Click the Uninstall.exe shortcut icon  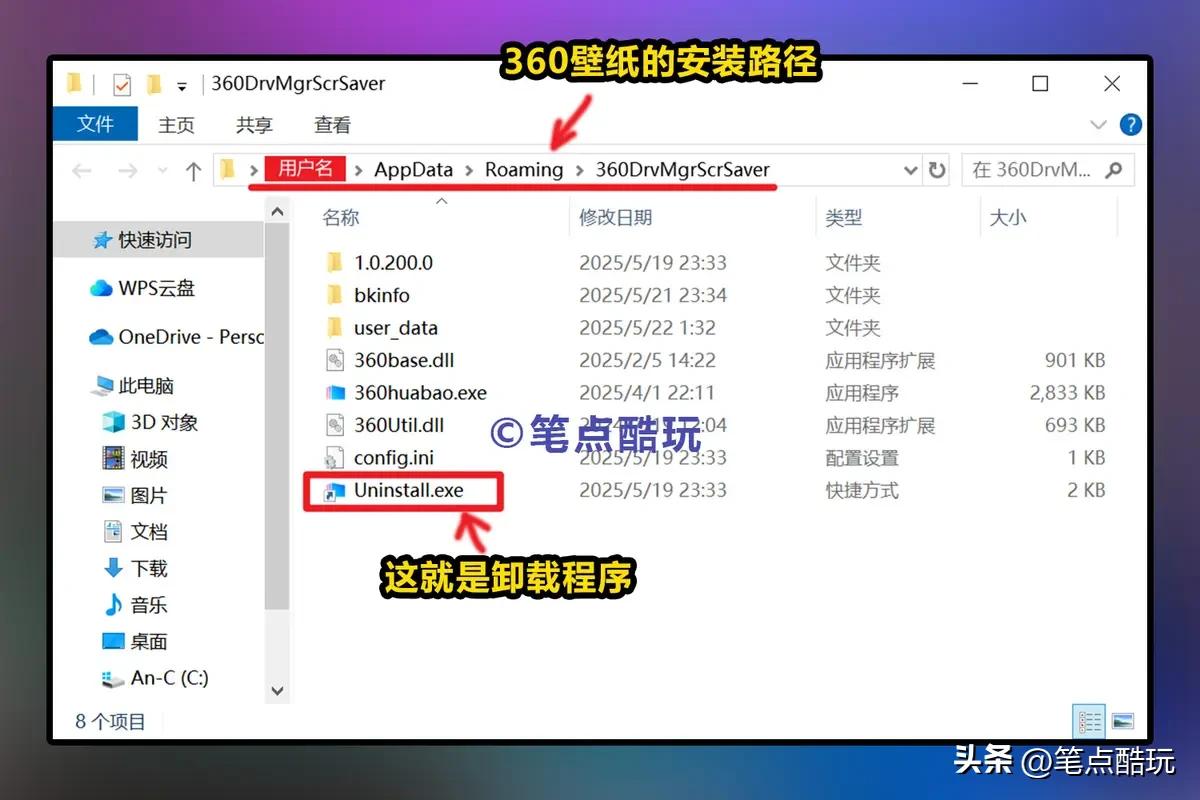pos(335,491)
